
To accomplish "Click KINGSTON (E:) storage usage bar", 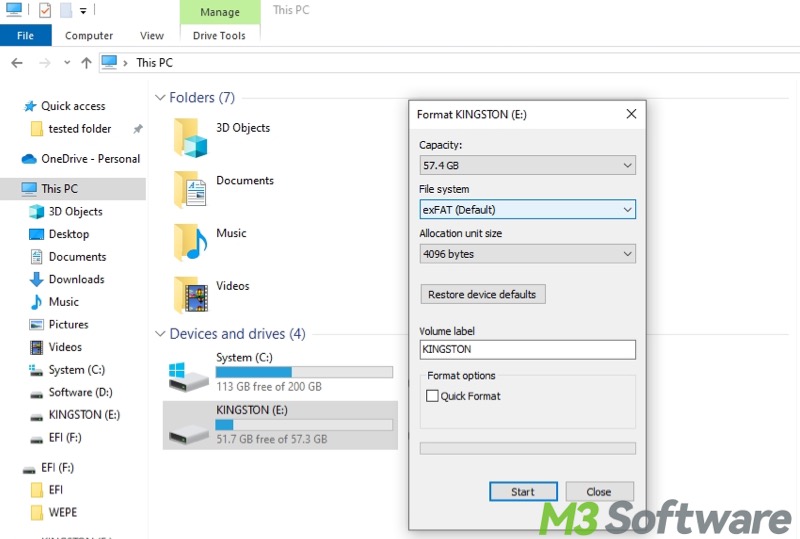I will point(304,425).
